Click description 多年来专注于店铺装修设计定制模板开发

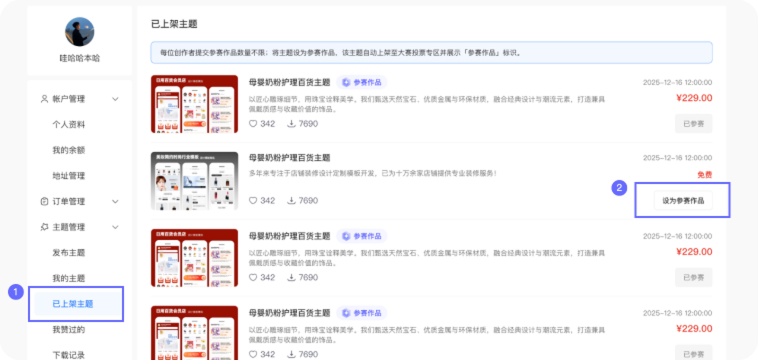click(373, 173)
